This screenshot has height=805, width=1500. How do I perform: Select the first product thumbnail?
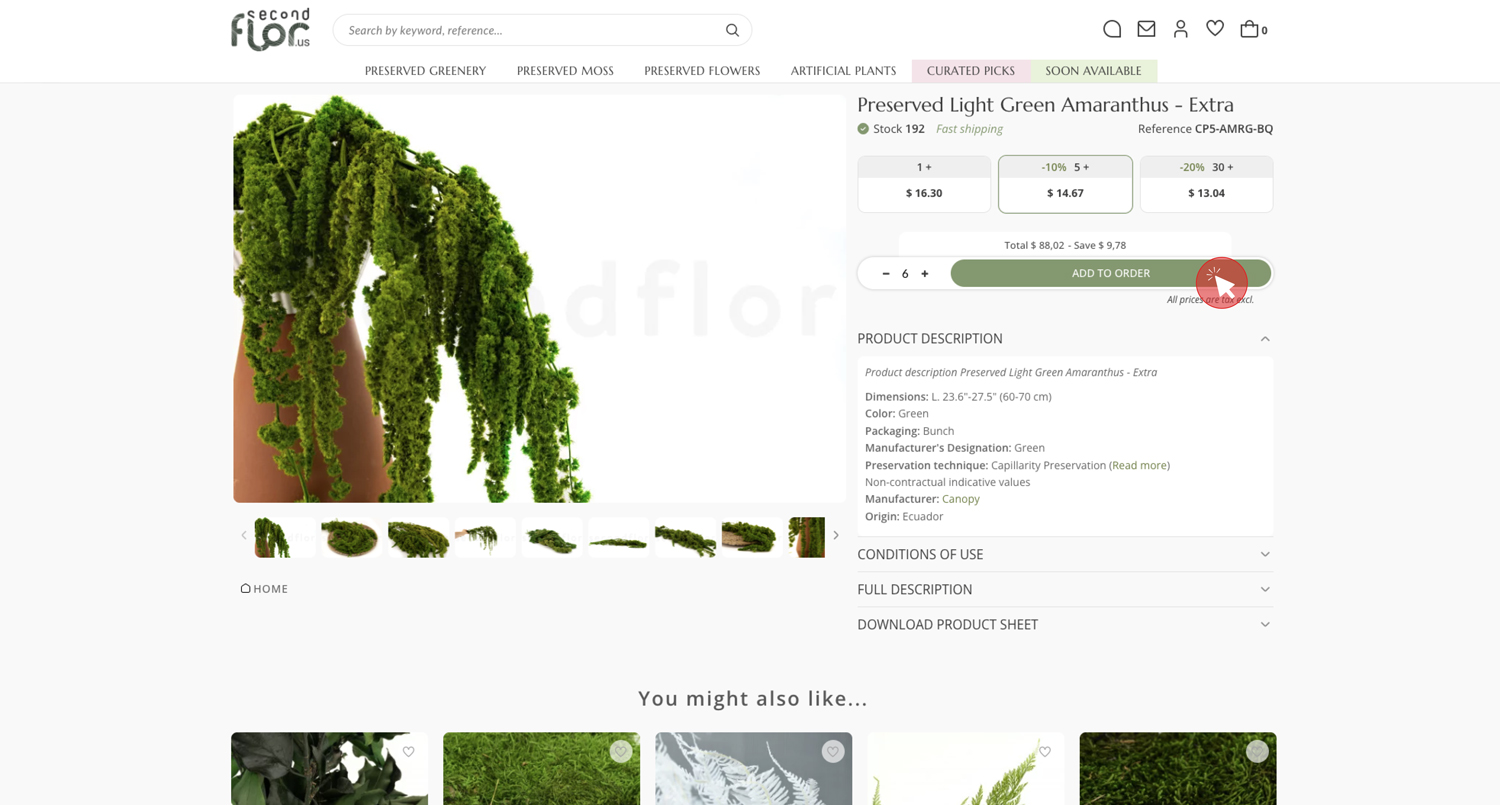pos(285,537)
